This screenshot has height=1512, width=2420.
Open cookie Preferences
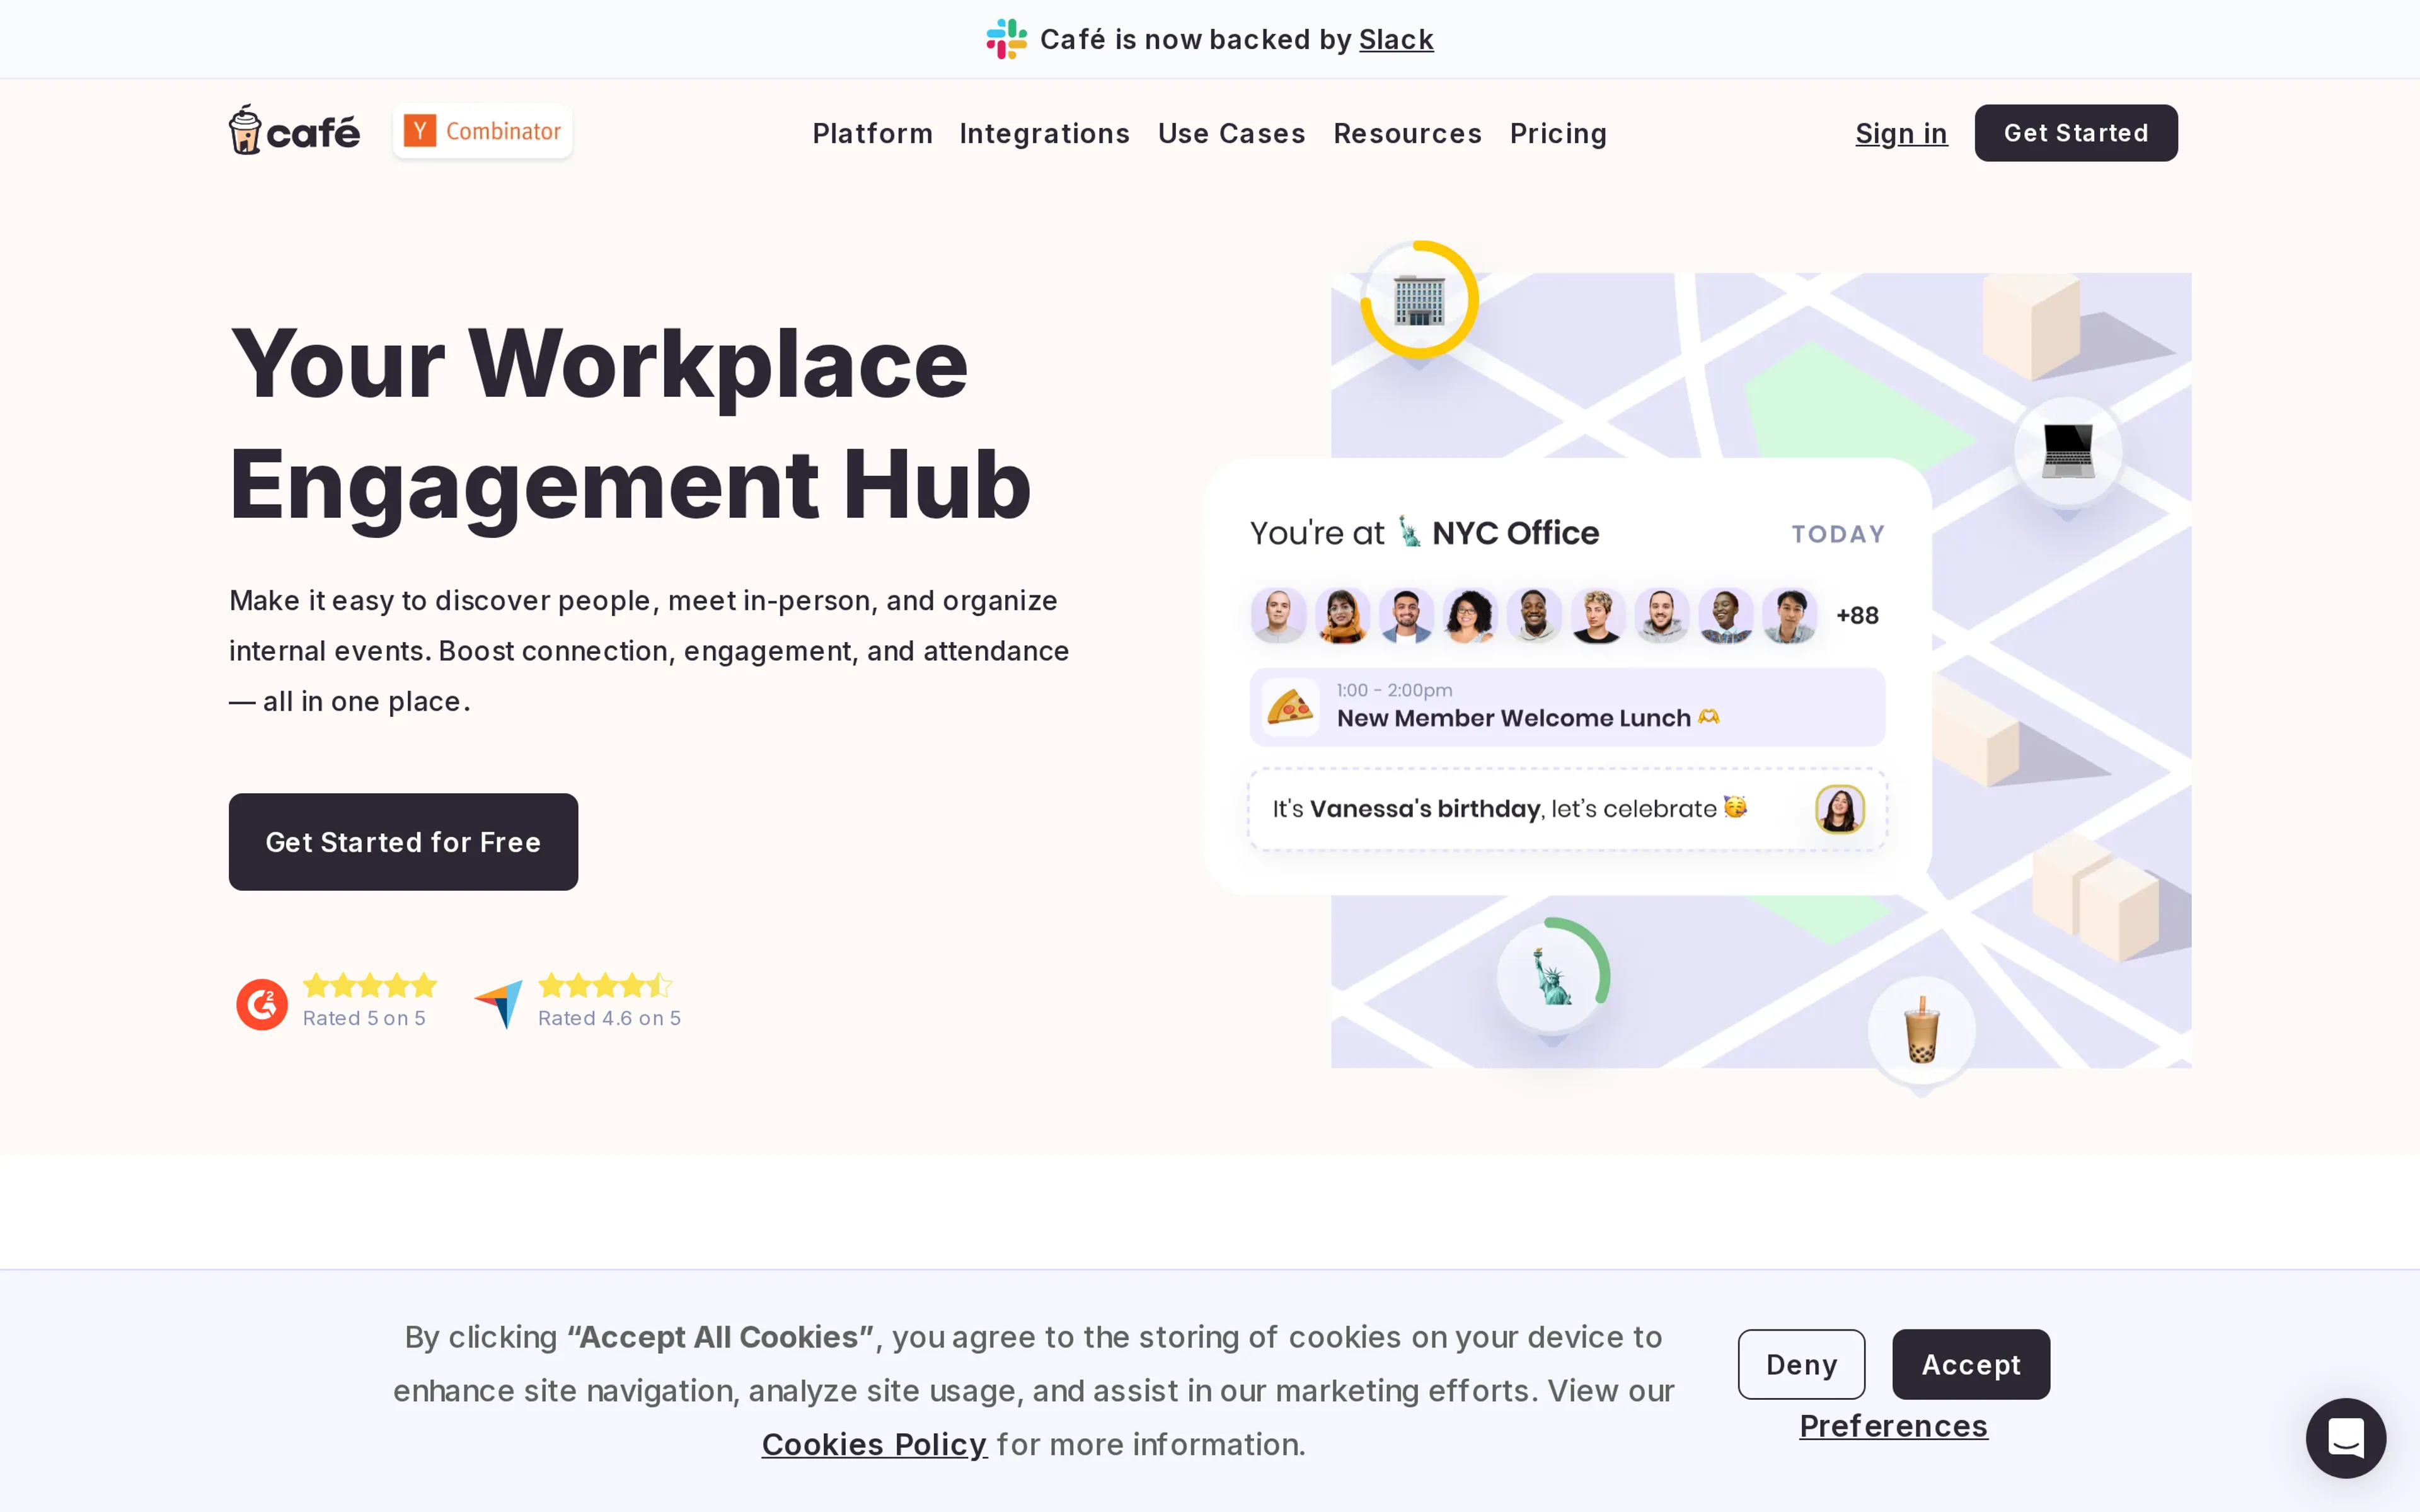1893,1425
